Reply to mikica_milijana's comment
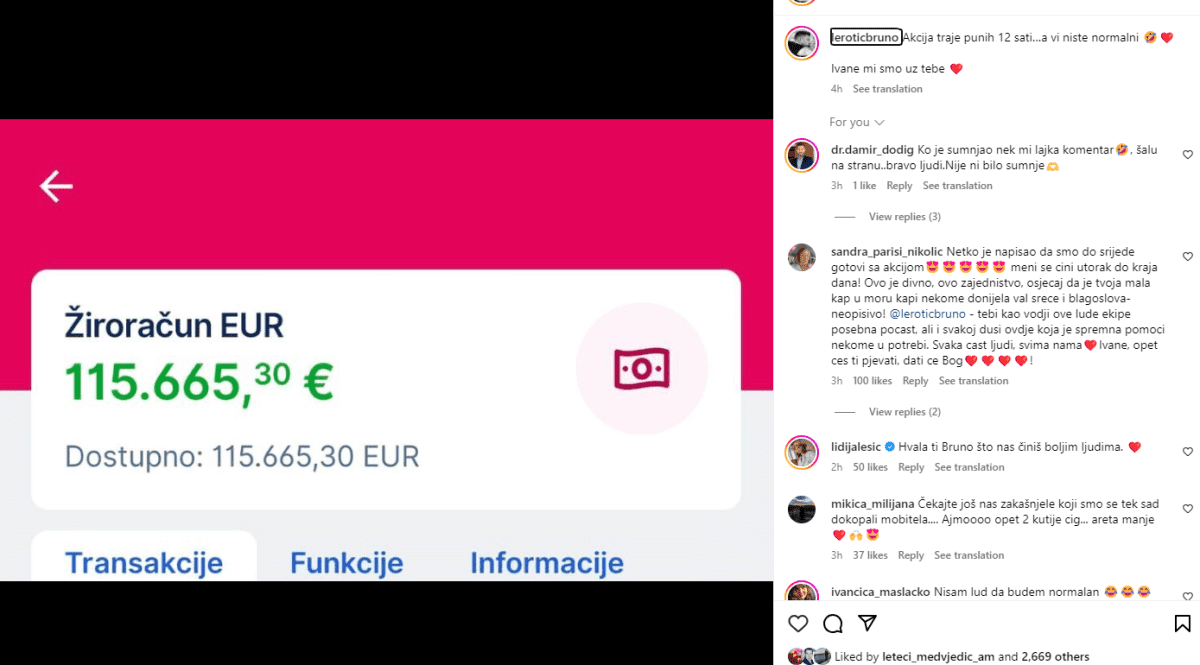Image resolution: width=1200 pixels, height=665 pixels. [911, 555]
